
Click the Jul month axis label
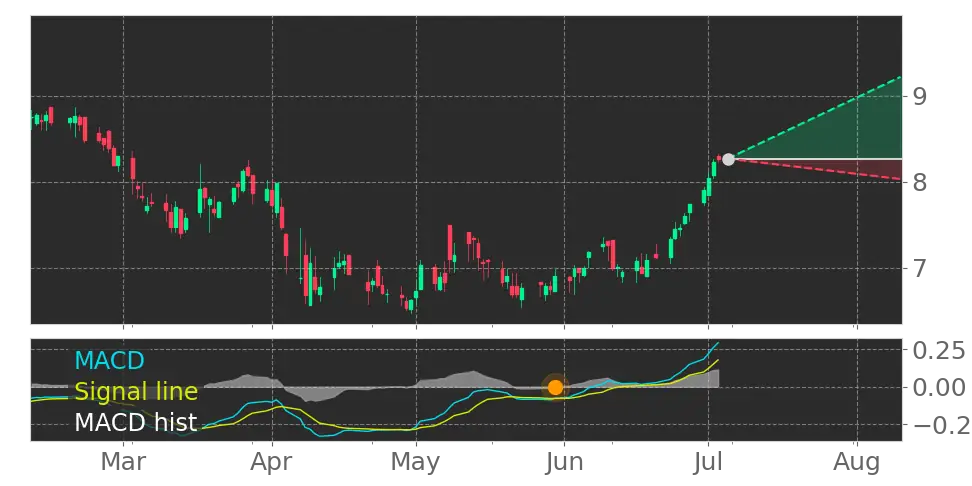click(x=708, y=462)
